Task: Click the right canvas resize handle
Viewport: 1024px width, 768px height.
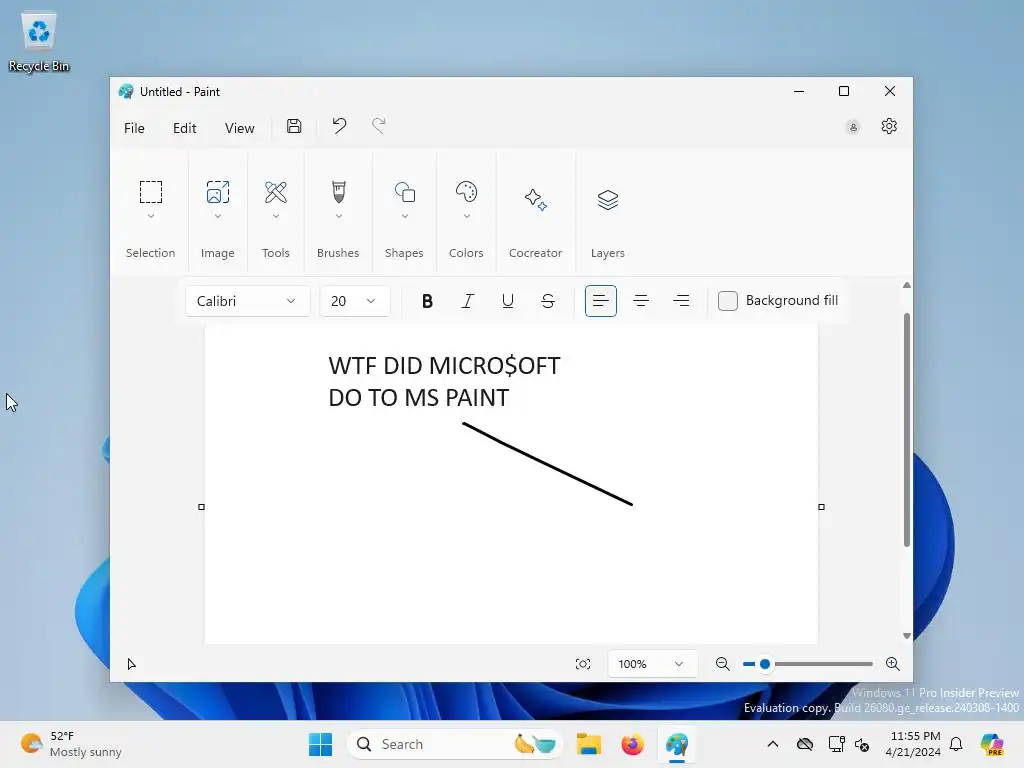Action: (x=822, y=507)
